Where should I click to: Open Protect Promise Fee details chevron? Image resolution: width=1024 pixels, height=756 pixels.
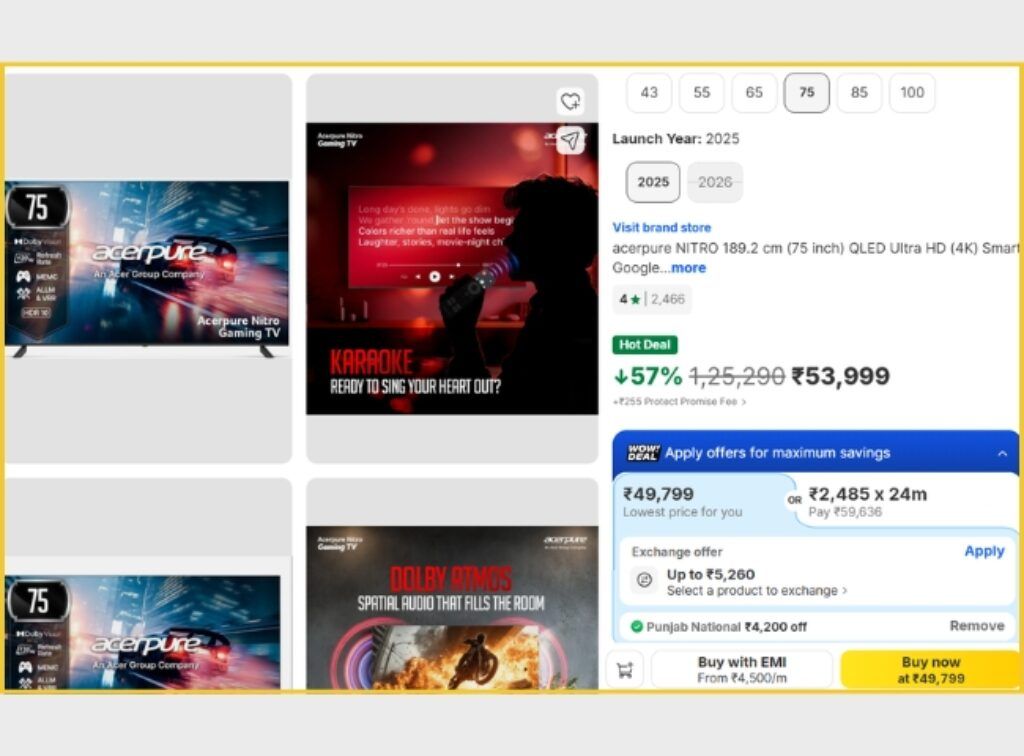(x=744, y=402)
